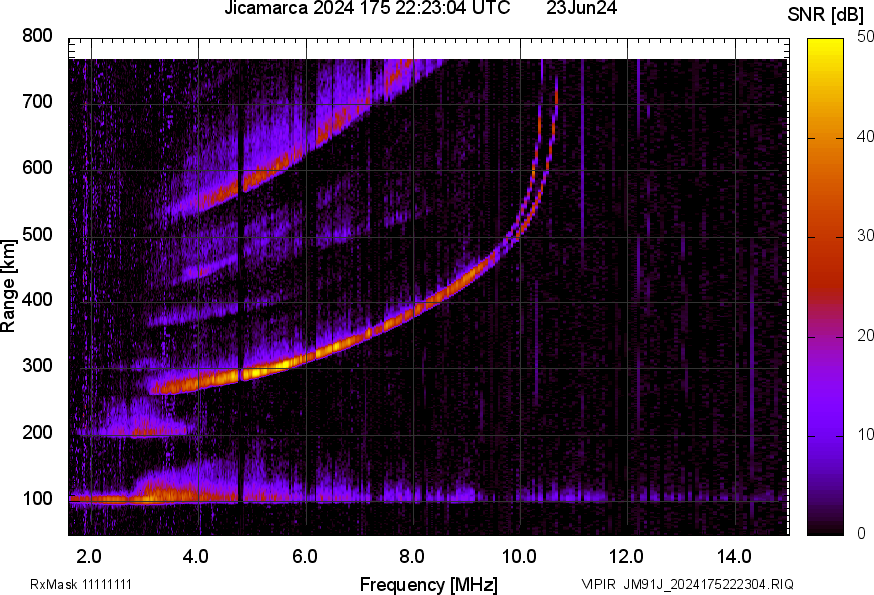
Task: Click the 'RxMask 11111111' label
Action: tap(81, 584)
